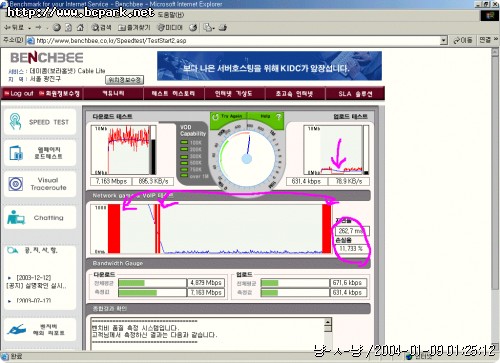Expand the Forward button history dropdown arrow
Viewport: 500px width, 363px height.
coord(47,28)
